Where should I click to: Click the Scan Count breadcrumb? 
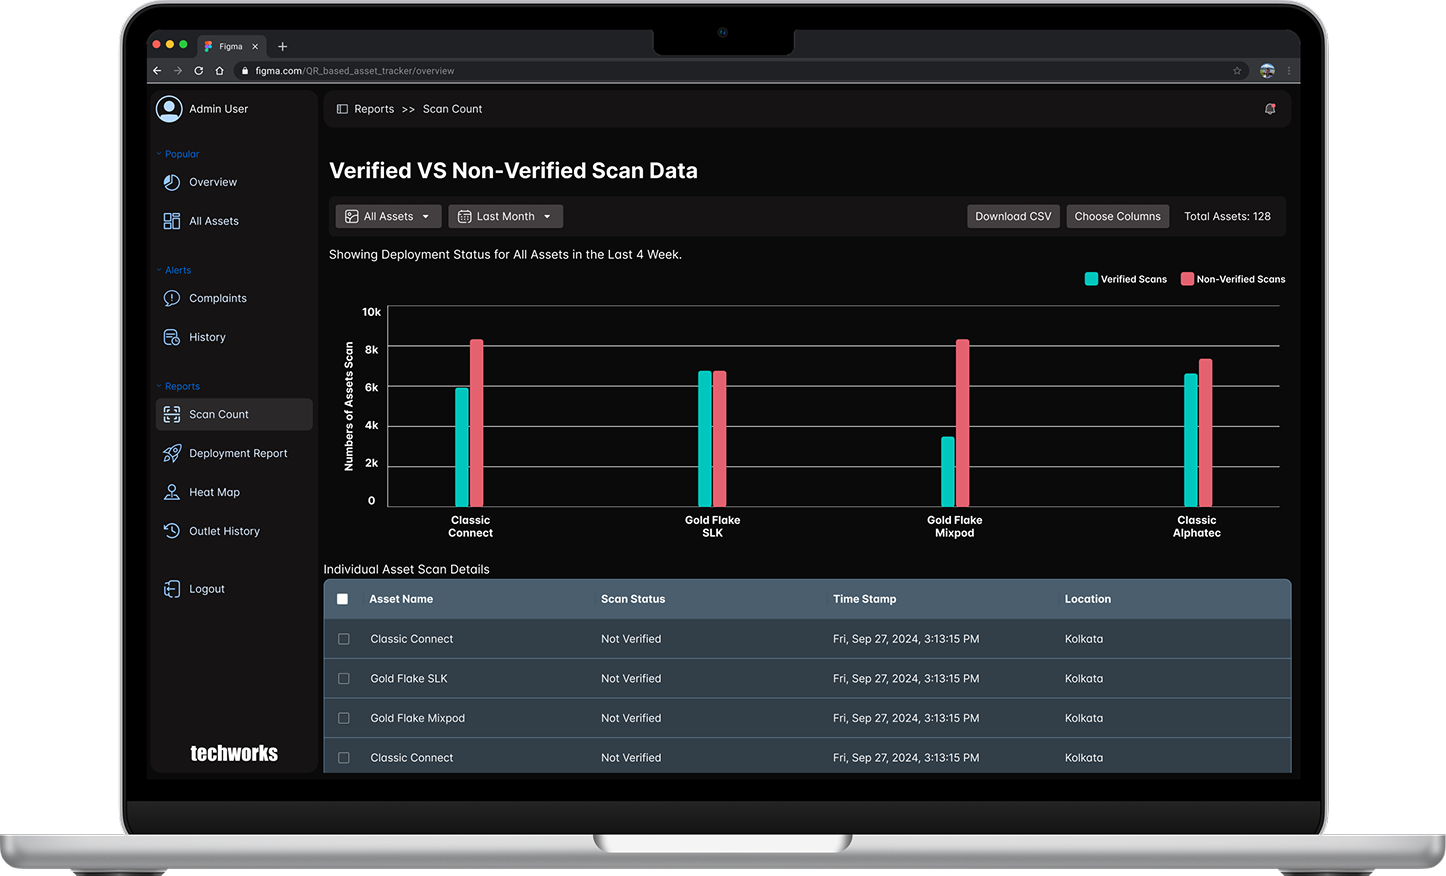(x=452, y=109)
